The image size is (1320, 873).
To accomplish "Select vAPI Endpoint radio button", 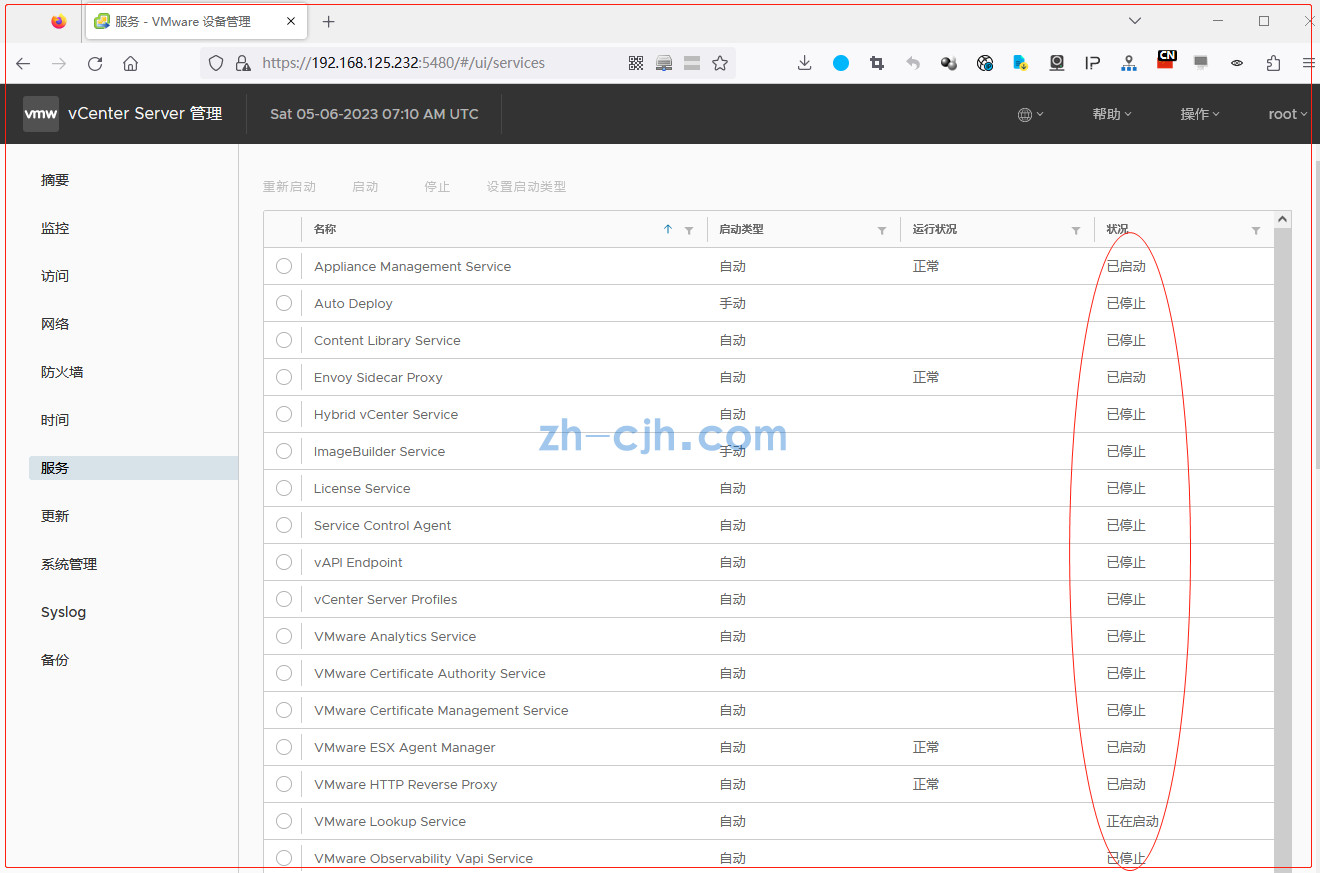I will click(x=284, y=562).
